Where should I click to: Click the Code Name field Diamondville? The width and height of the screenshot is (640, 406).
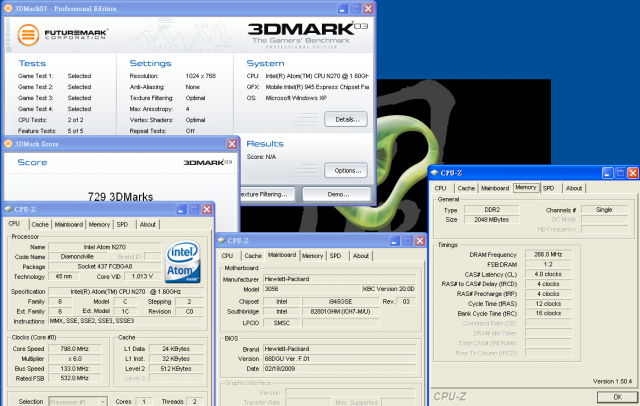(x=78, y=257)
